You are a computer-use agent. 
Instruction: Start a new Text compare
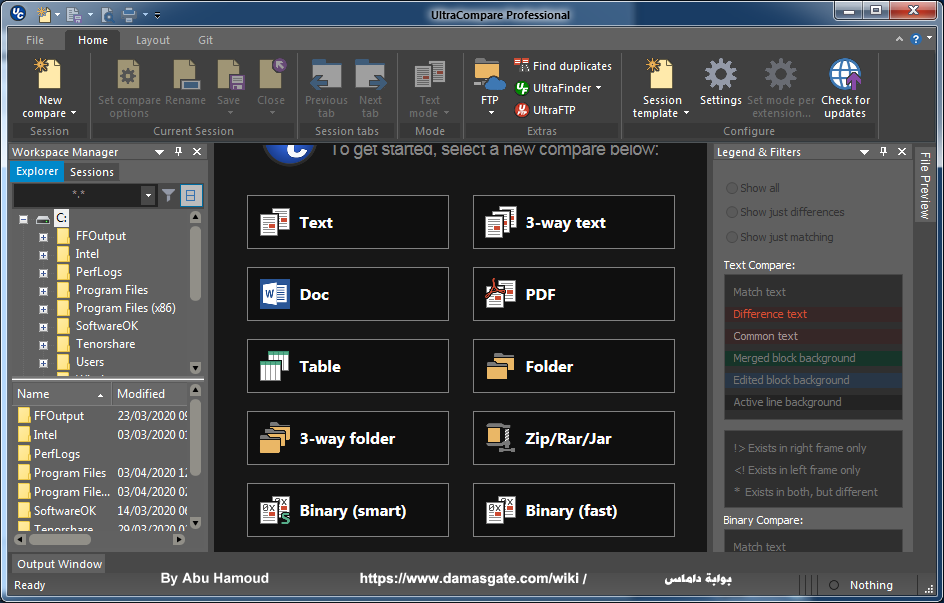tap(348, 222)
